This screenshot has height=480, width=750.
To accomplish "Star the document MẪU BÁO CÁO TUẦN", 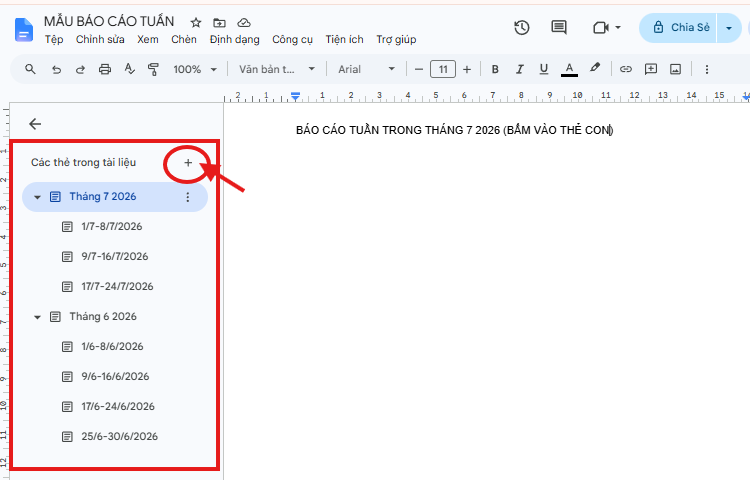I will coord(196,22).
